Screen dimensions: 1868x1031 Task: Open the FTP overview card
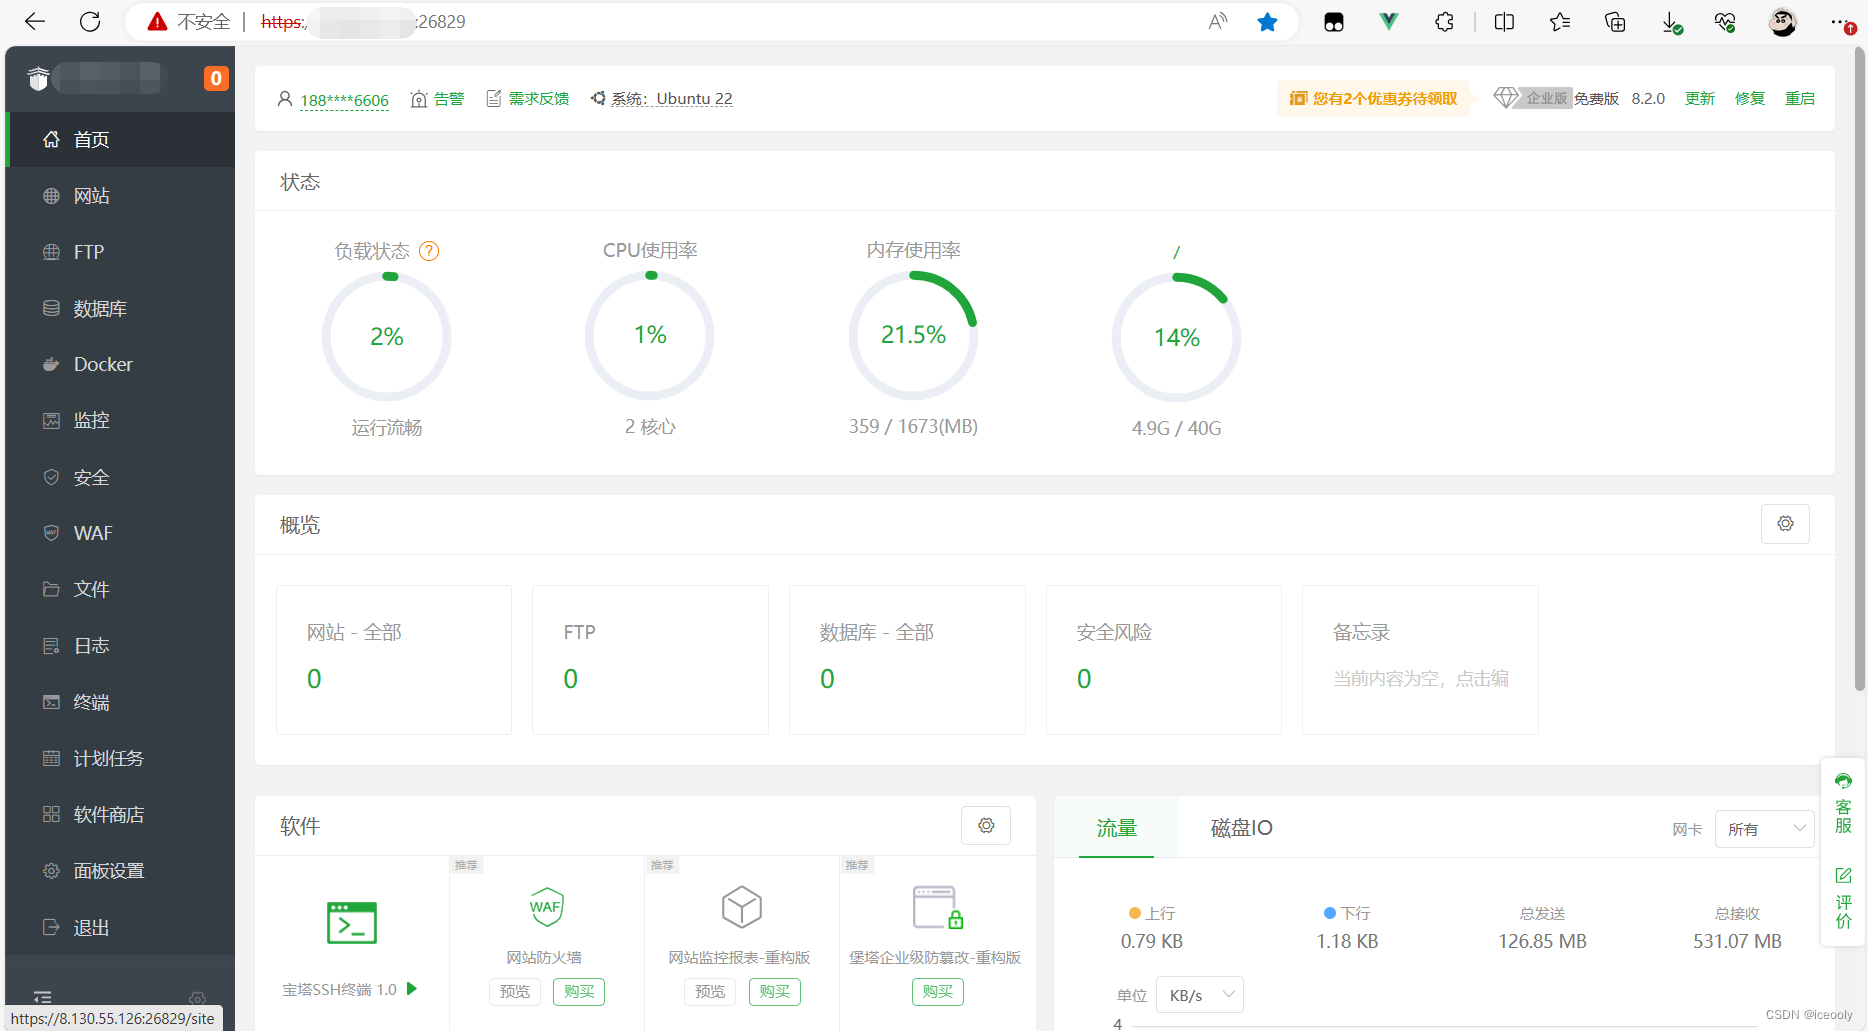tap(650, 660)
